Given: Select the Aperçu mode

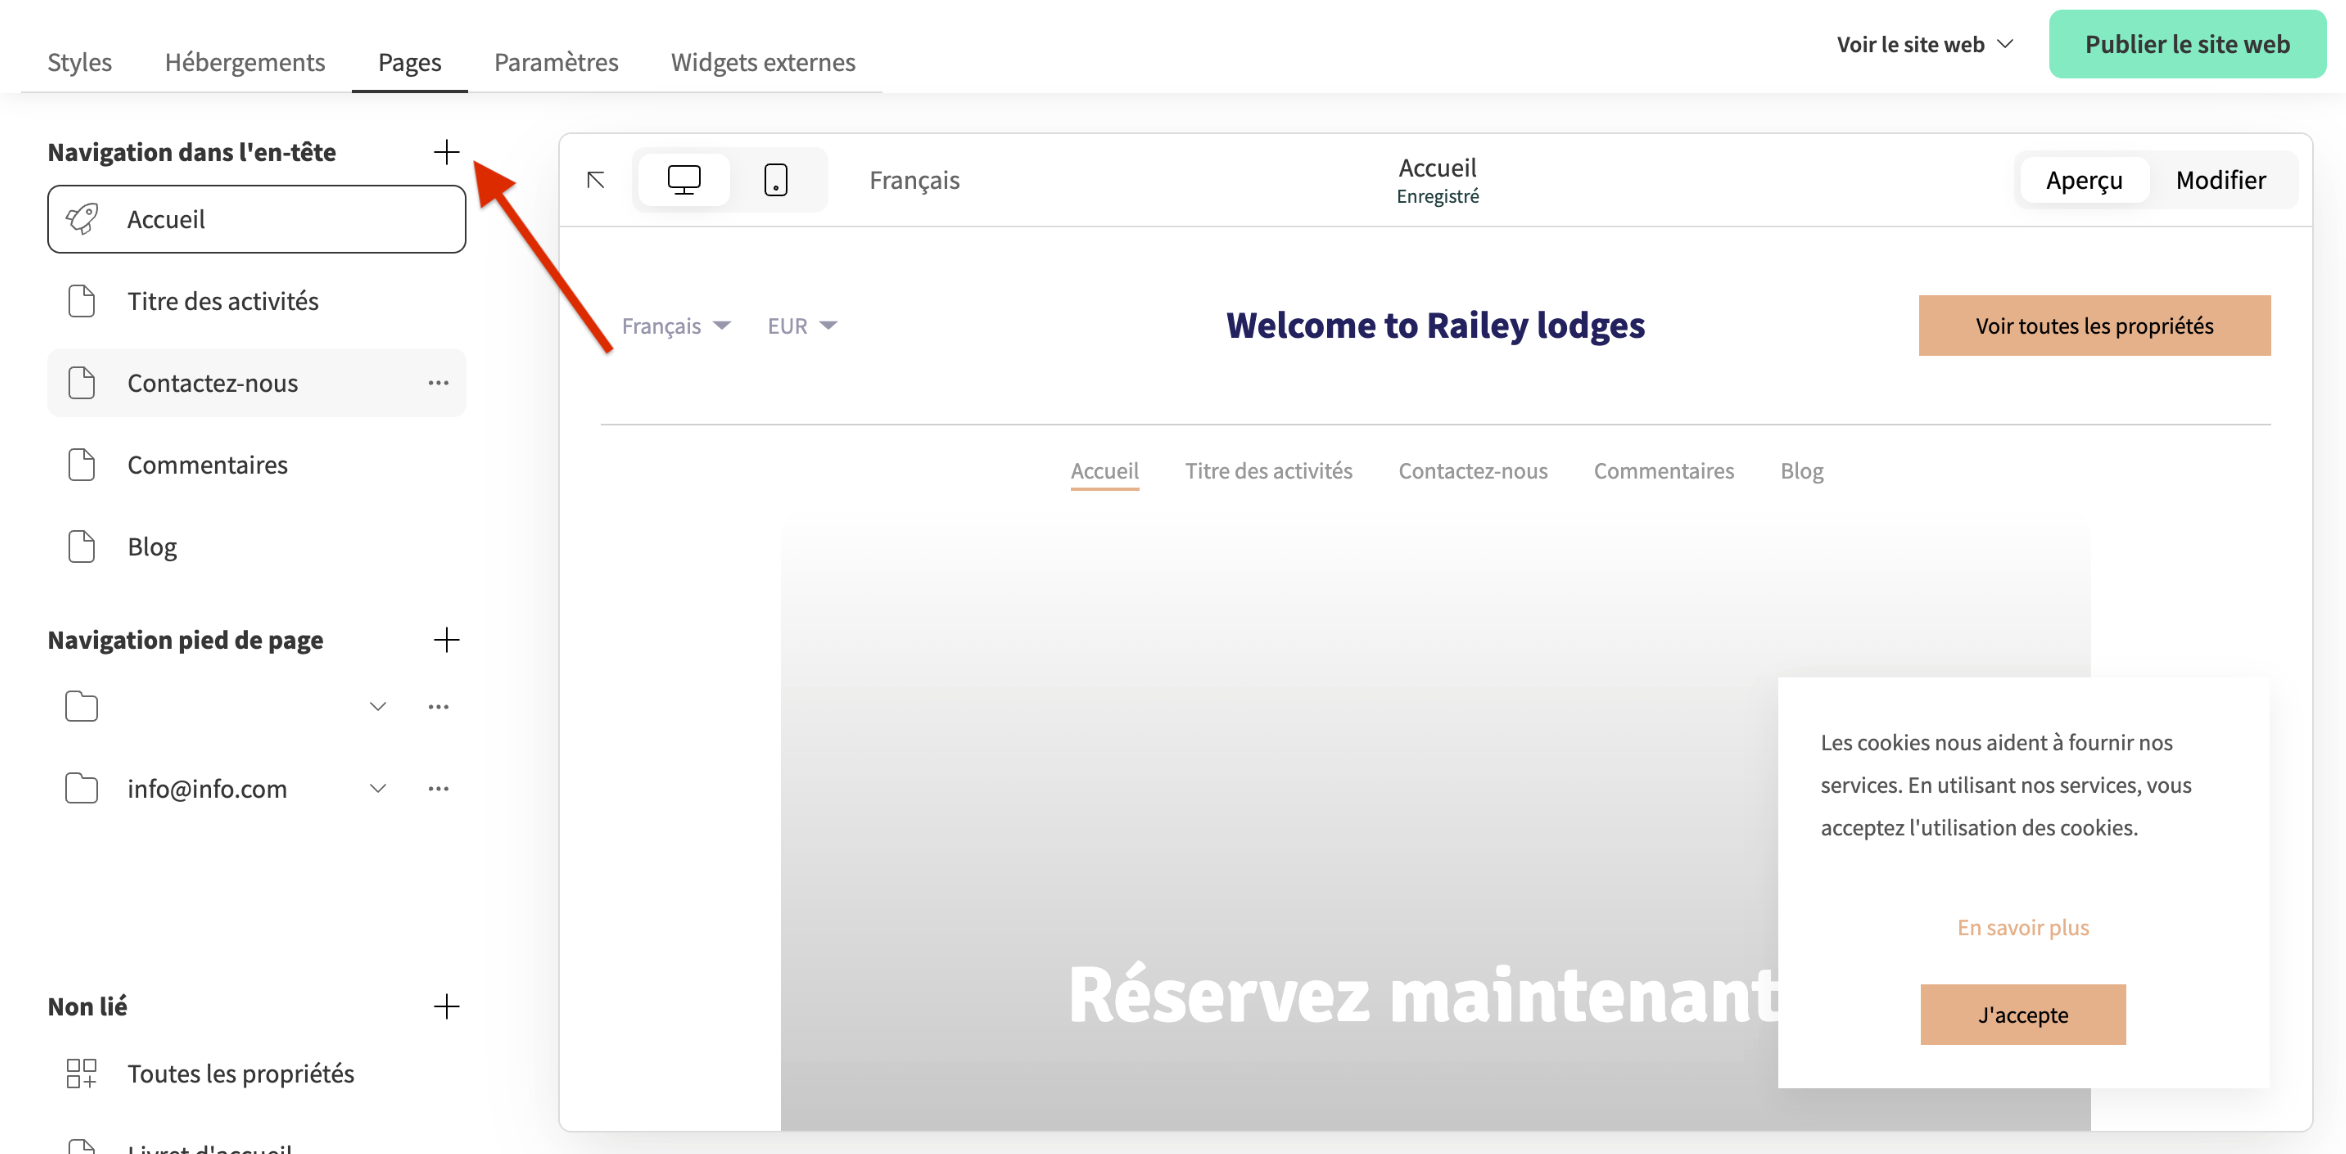Looking at the screenshot, I should [2084, 179].
